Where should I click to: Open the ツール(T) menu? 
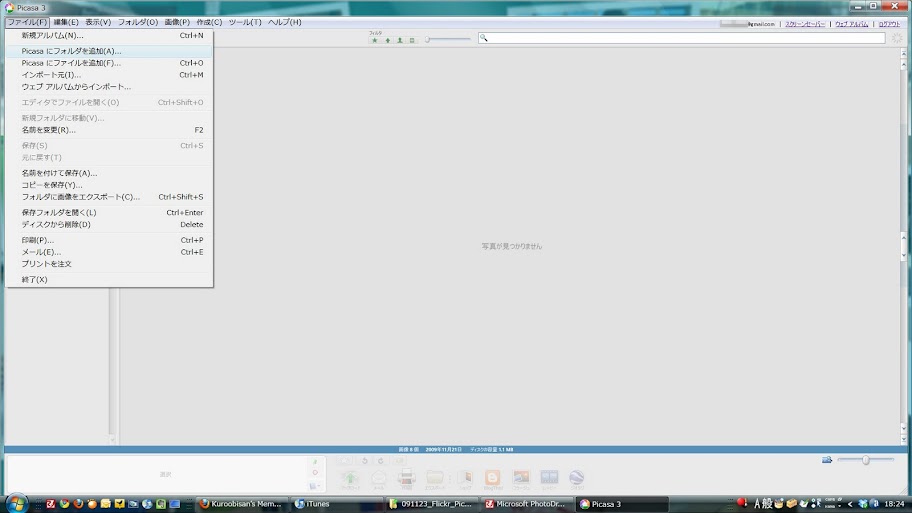click(x=245, y=22)
